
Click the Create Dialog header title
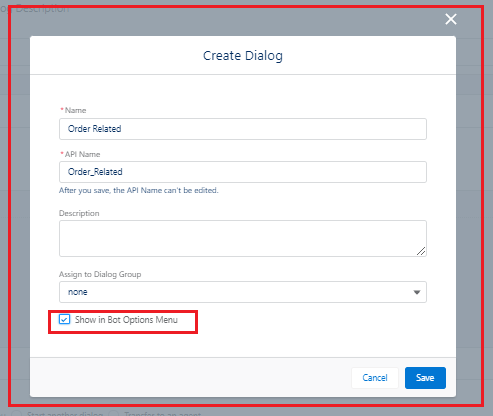pyautogui.click(x=243, y=56)
